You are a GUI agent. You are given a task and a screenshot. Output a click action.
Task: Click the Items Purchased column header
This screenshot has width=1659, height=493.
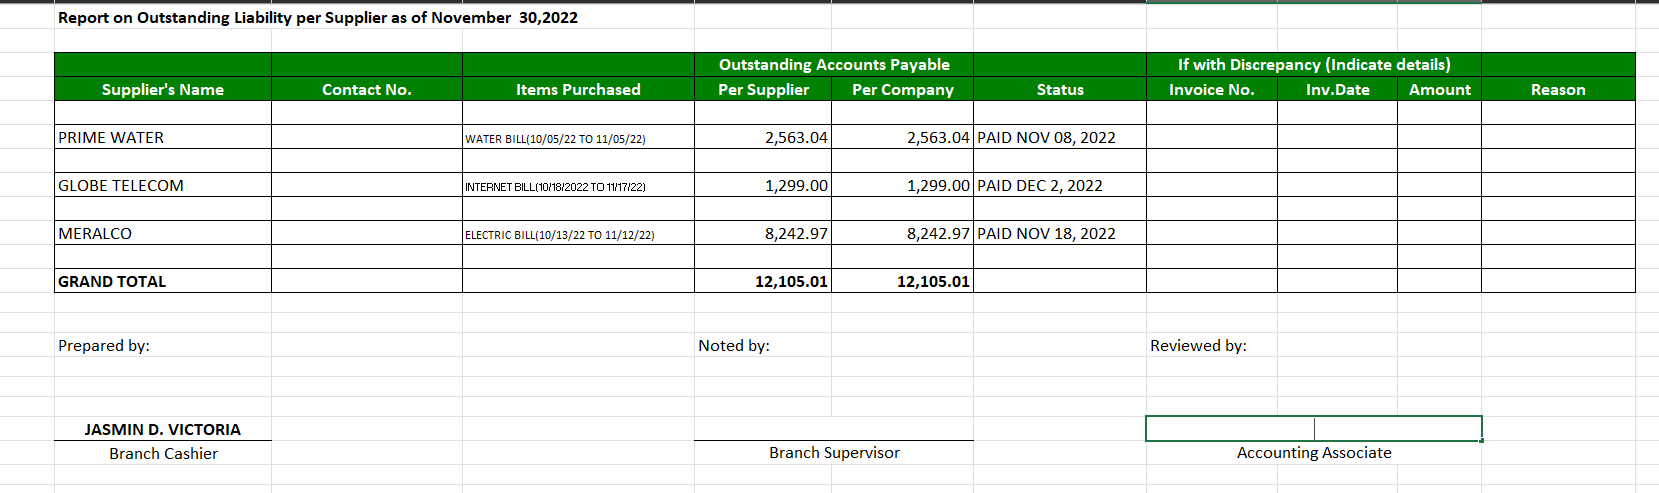point(578,89)
